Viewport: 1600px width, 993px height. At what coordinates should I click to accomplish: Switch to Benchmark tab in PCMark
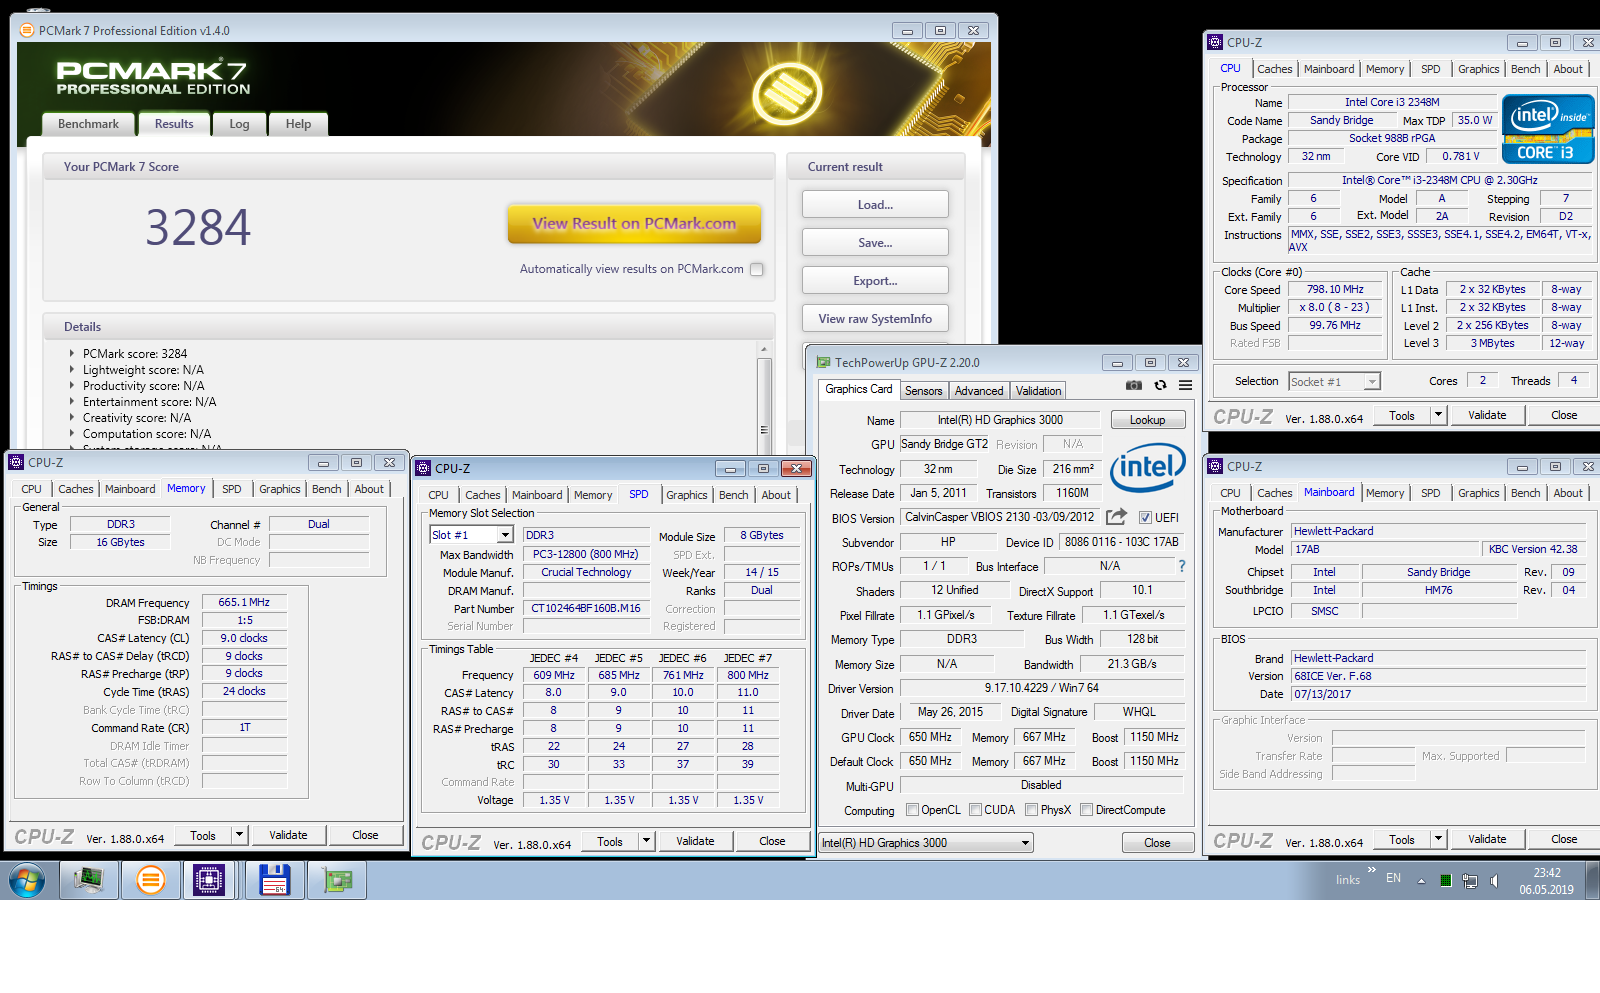pyautogui.click(x=88, y=124)
